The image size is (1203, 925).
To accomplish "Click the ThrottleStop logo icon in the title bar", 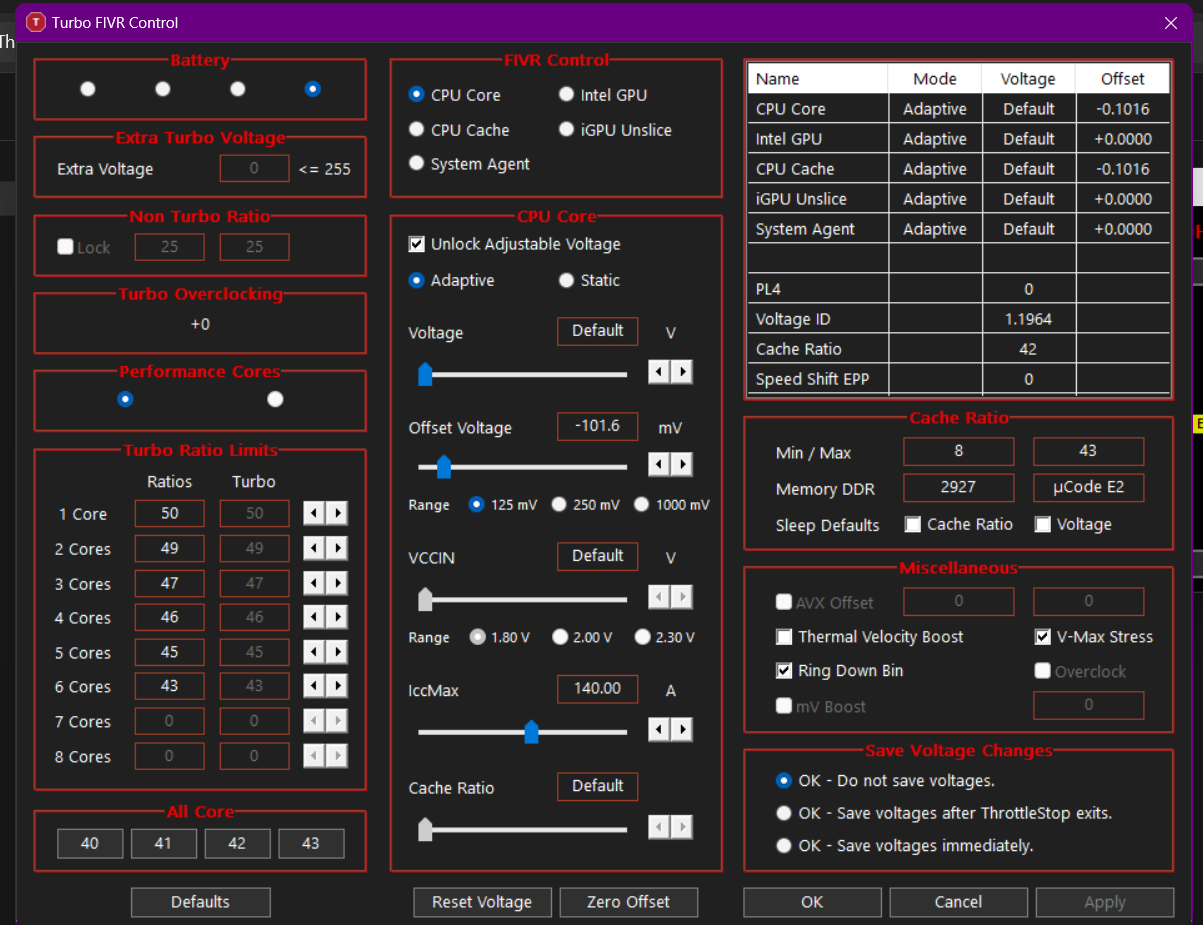I will 35,21.
